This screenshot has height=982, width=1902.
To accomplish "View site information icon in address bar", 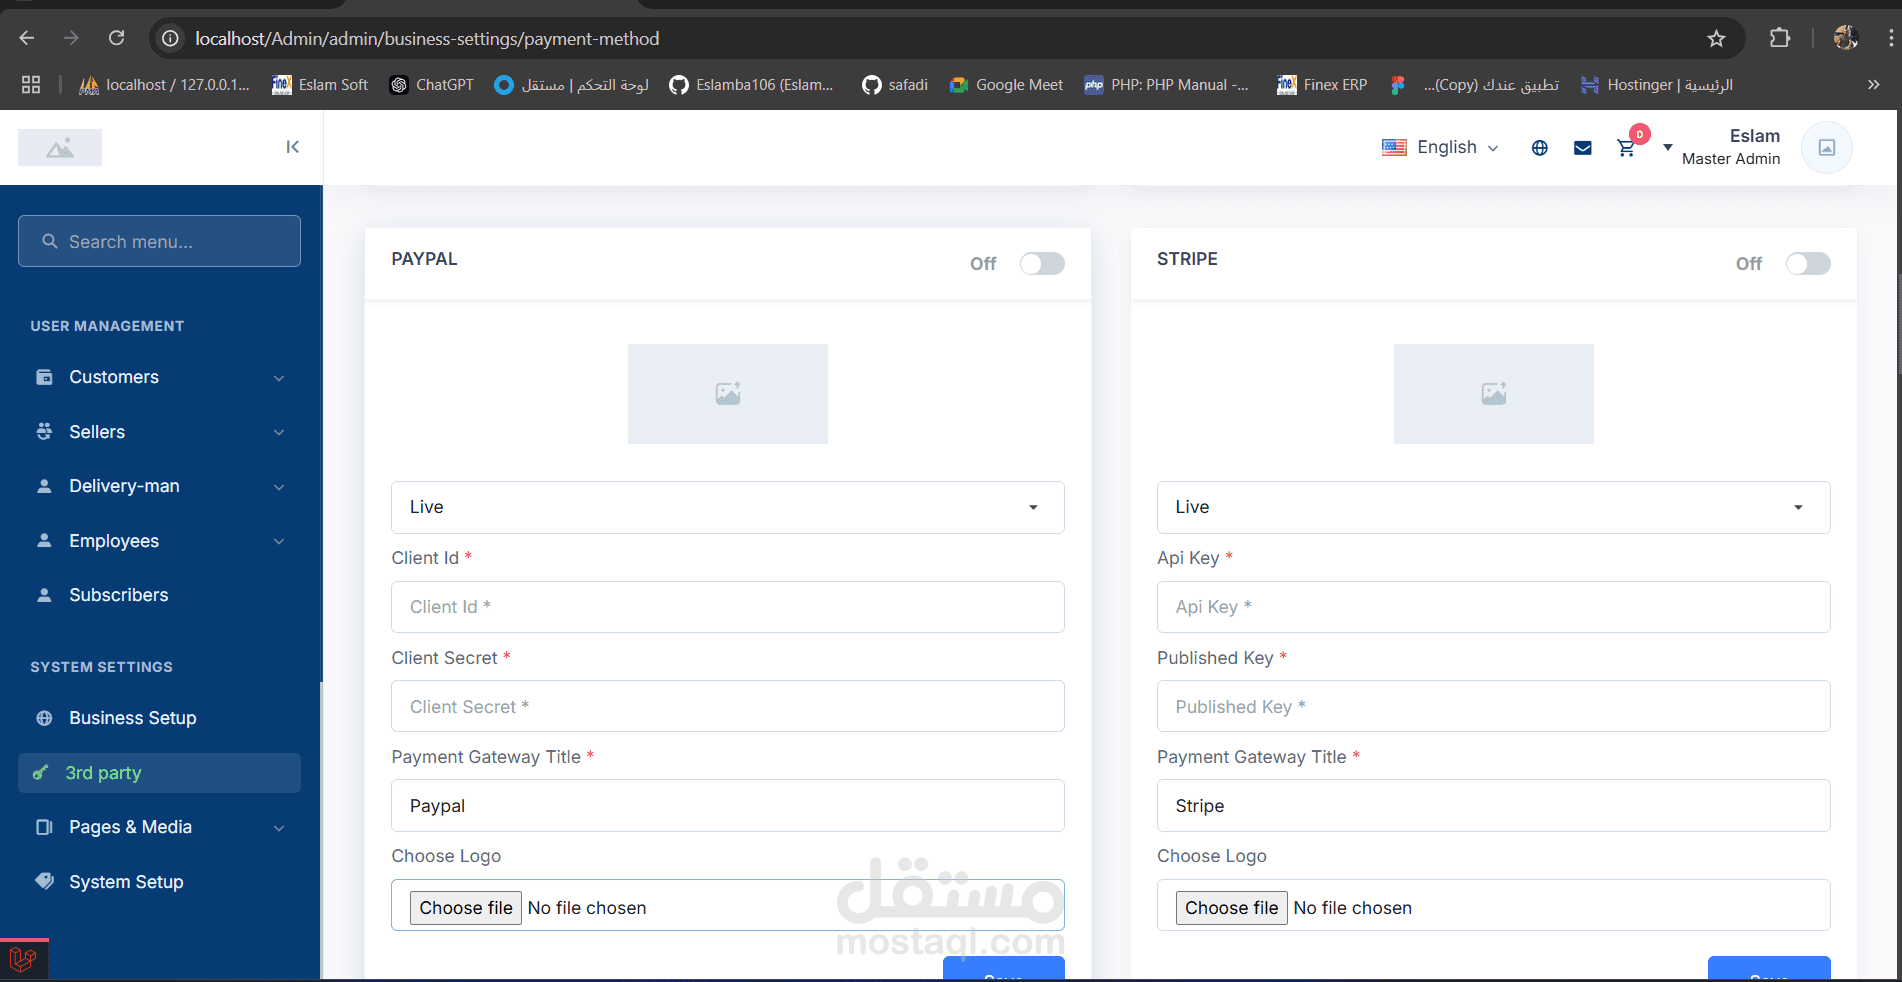I will coord(171,38).
